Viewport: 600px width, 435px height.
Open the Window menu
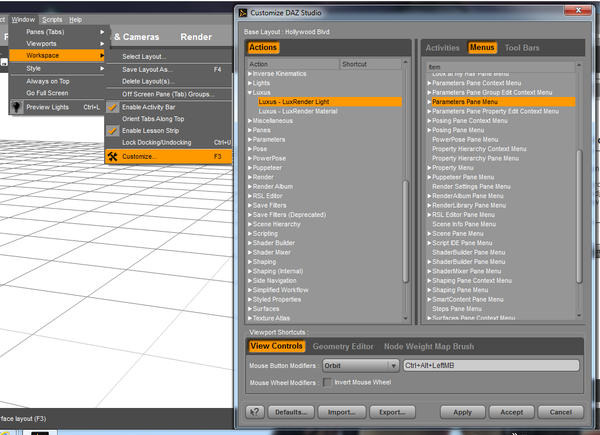23,20
